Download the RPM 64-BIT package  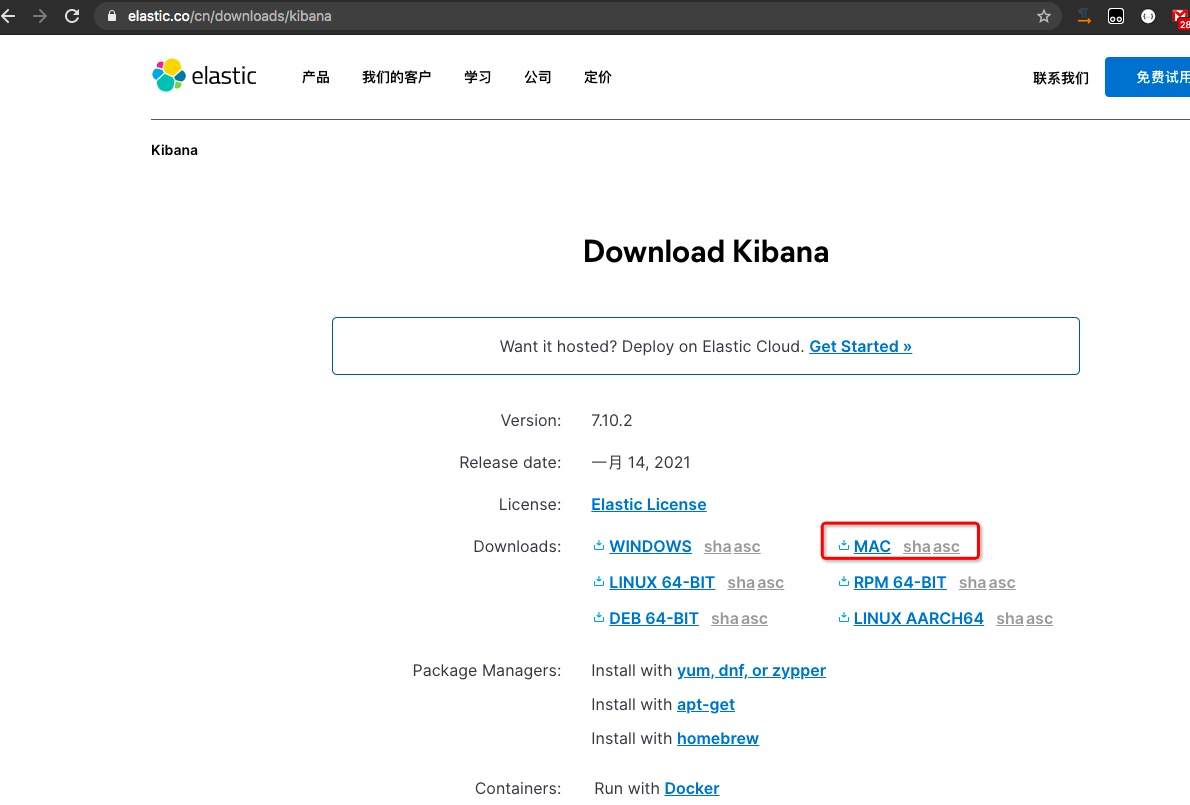tap(900, 582)
